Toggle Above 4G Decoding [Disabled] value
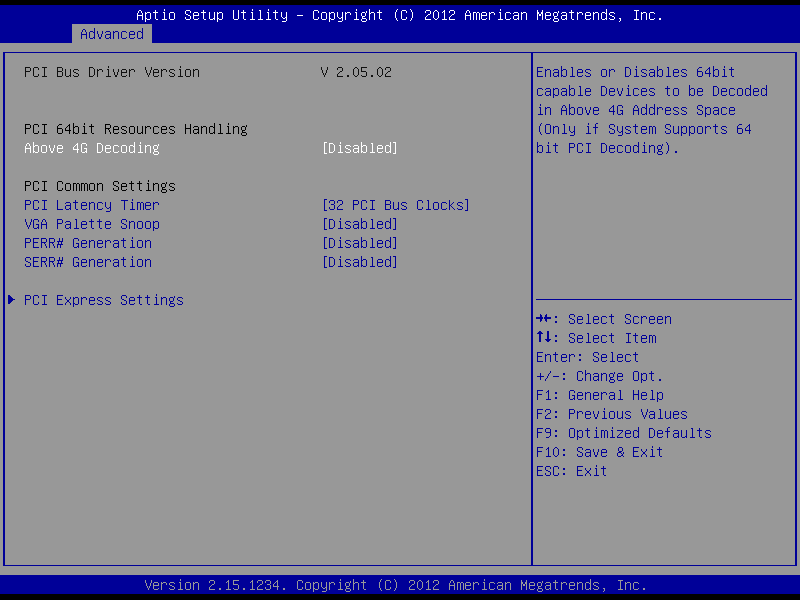 click(360, 148)
